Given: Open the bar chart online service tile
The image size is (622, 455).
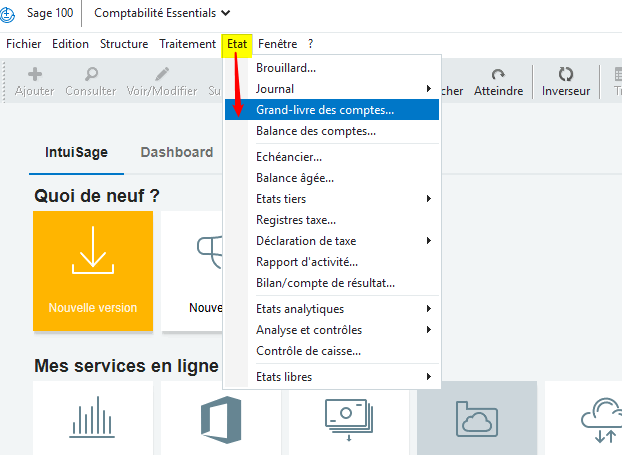Looking at the screenshot, I should 93,417.
